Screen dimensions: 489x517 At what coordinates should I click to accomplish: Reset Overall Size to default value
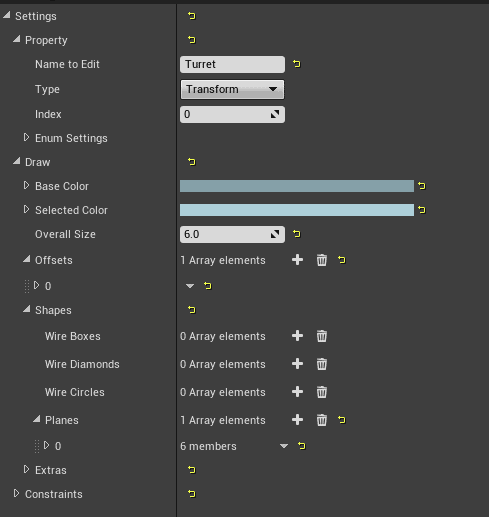297,234
